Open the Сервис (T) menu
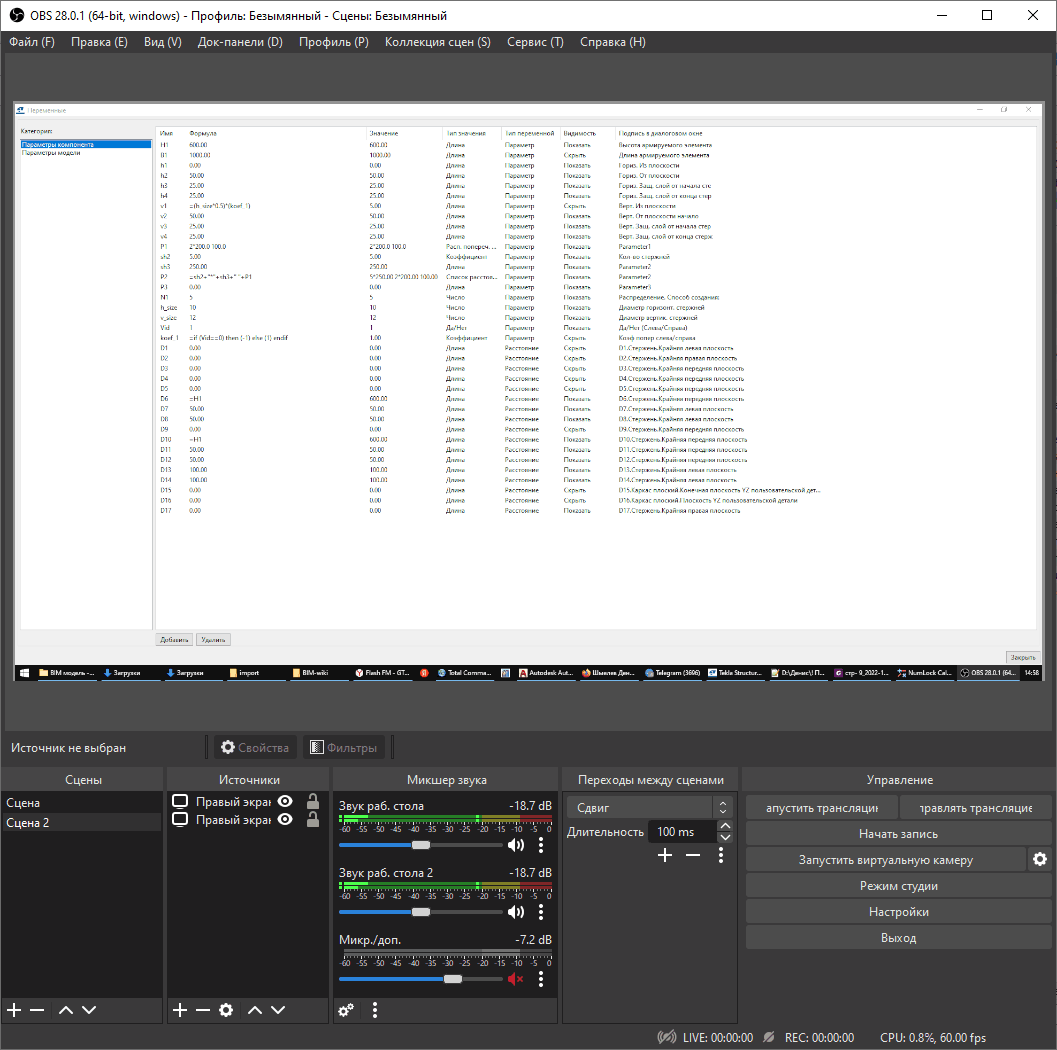 coord(535,42)
